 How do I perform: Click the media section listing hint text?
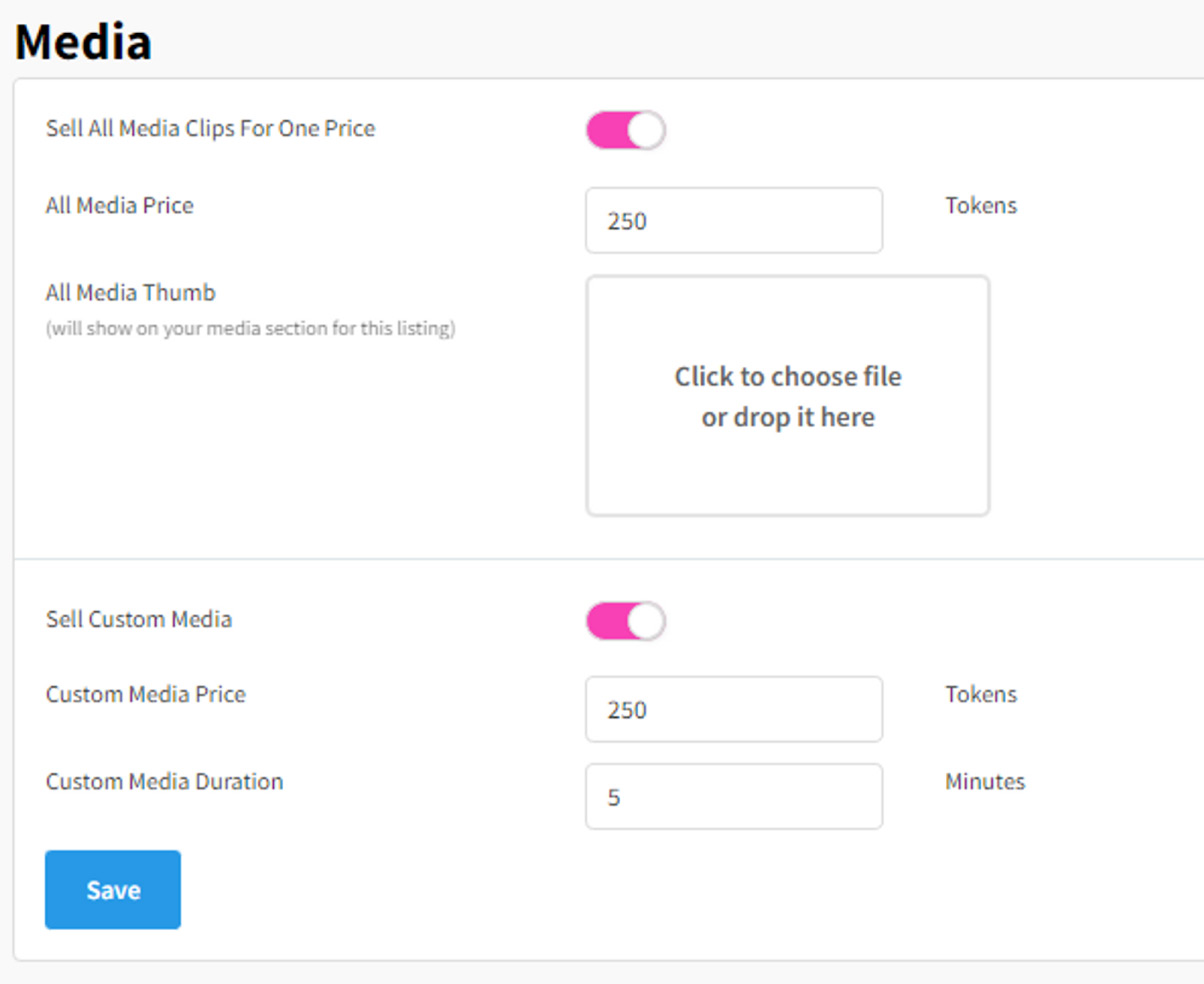pyautogui.click(x=251, y=328)
